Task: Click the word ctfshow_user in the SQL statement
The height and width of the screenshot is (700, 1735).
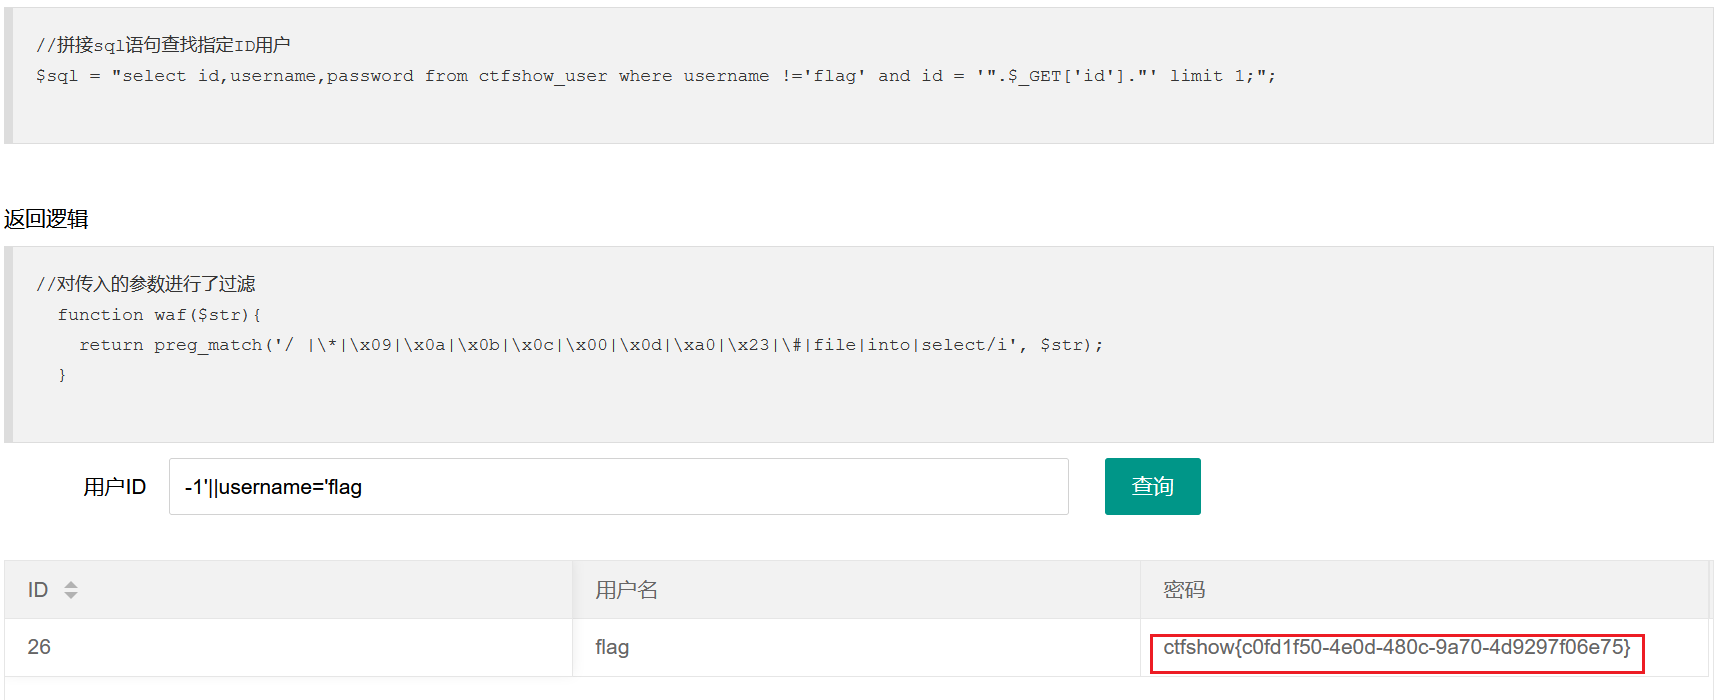Action: [542, 76]
